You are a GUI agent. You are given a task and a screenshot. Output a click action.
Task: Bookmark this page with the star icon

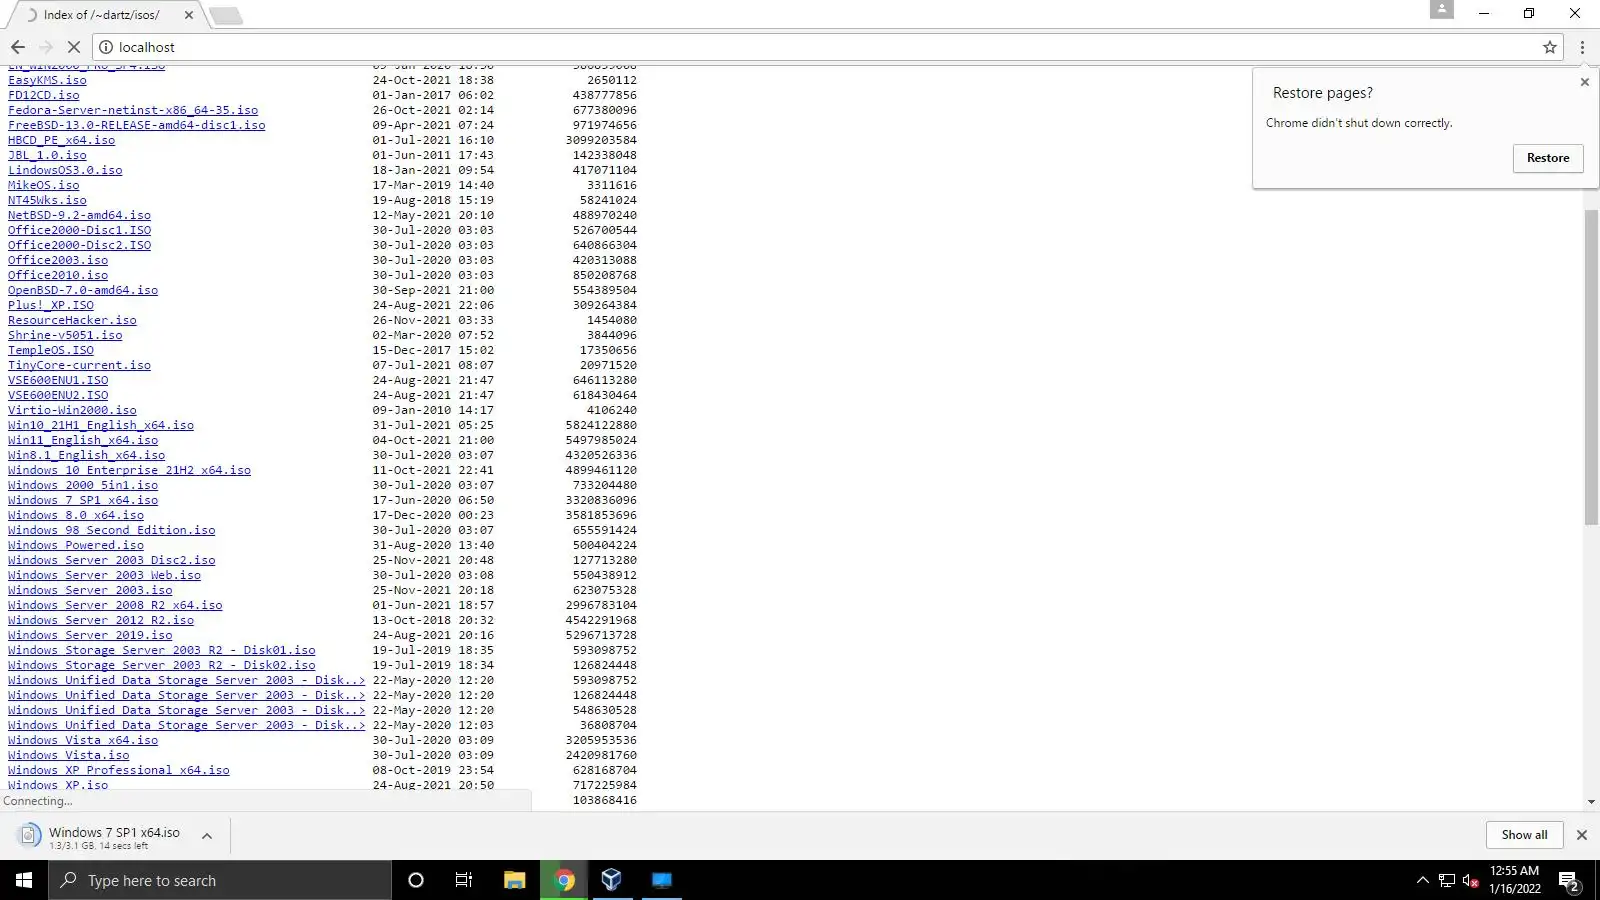[x=1550, y=47]
